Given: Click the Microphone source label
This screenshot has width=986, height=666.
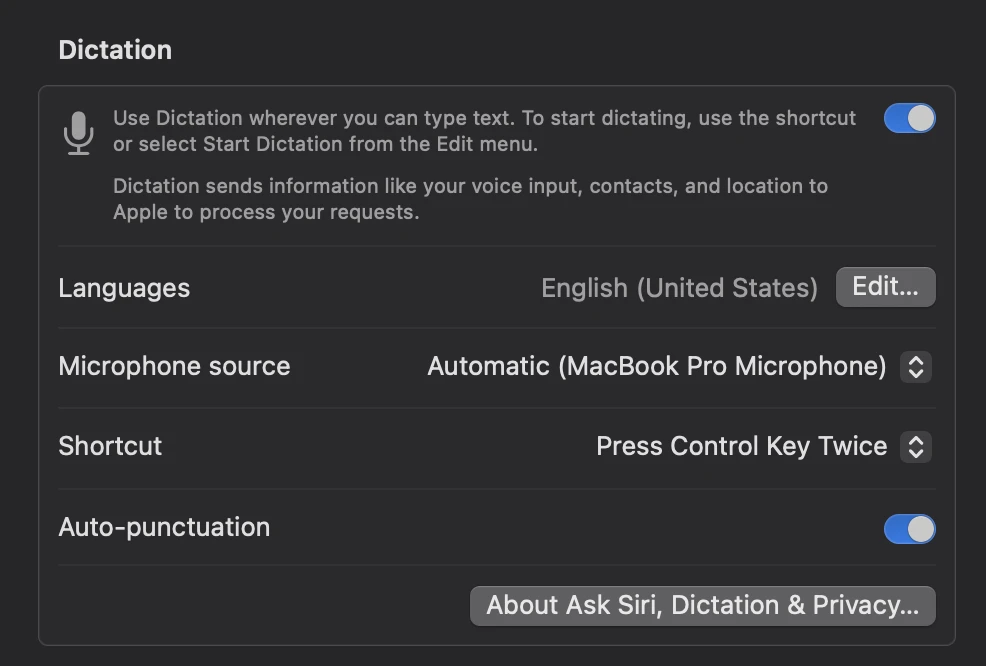Looking at the screenshot, I should pyautogui.click(x=174, y=366).
